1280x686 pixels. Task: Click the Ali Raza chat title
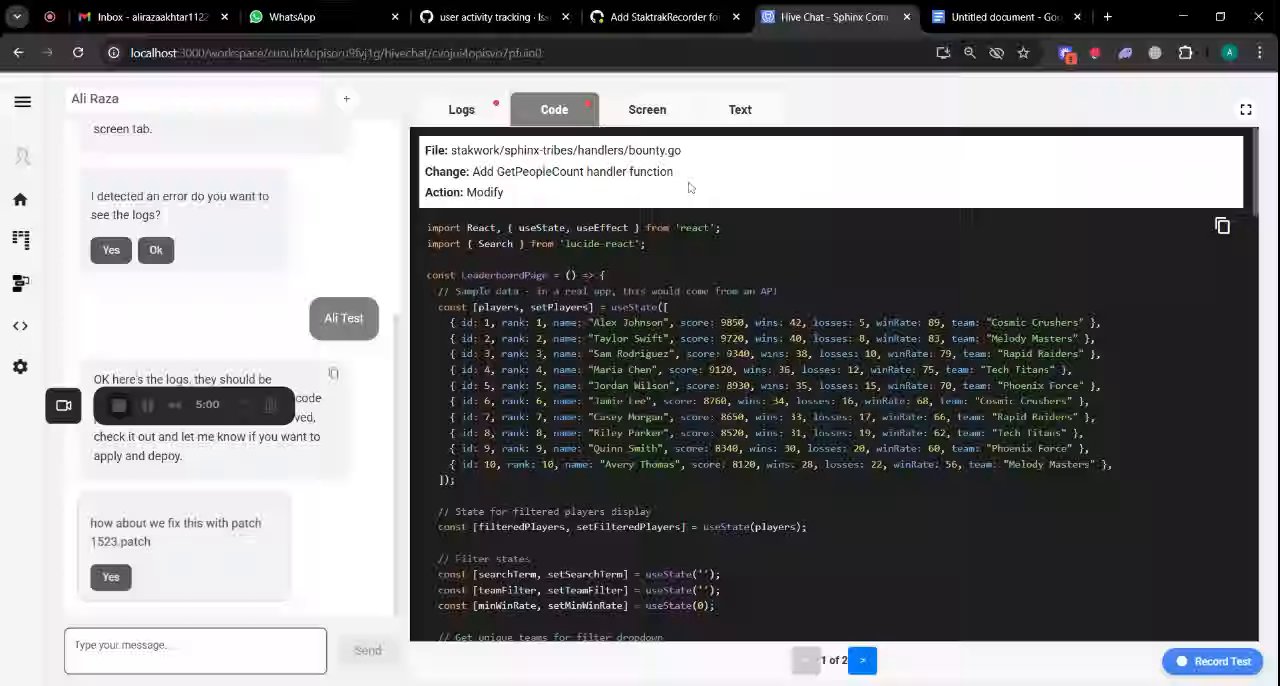95,99
